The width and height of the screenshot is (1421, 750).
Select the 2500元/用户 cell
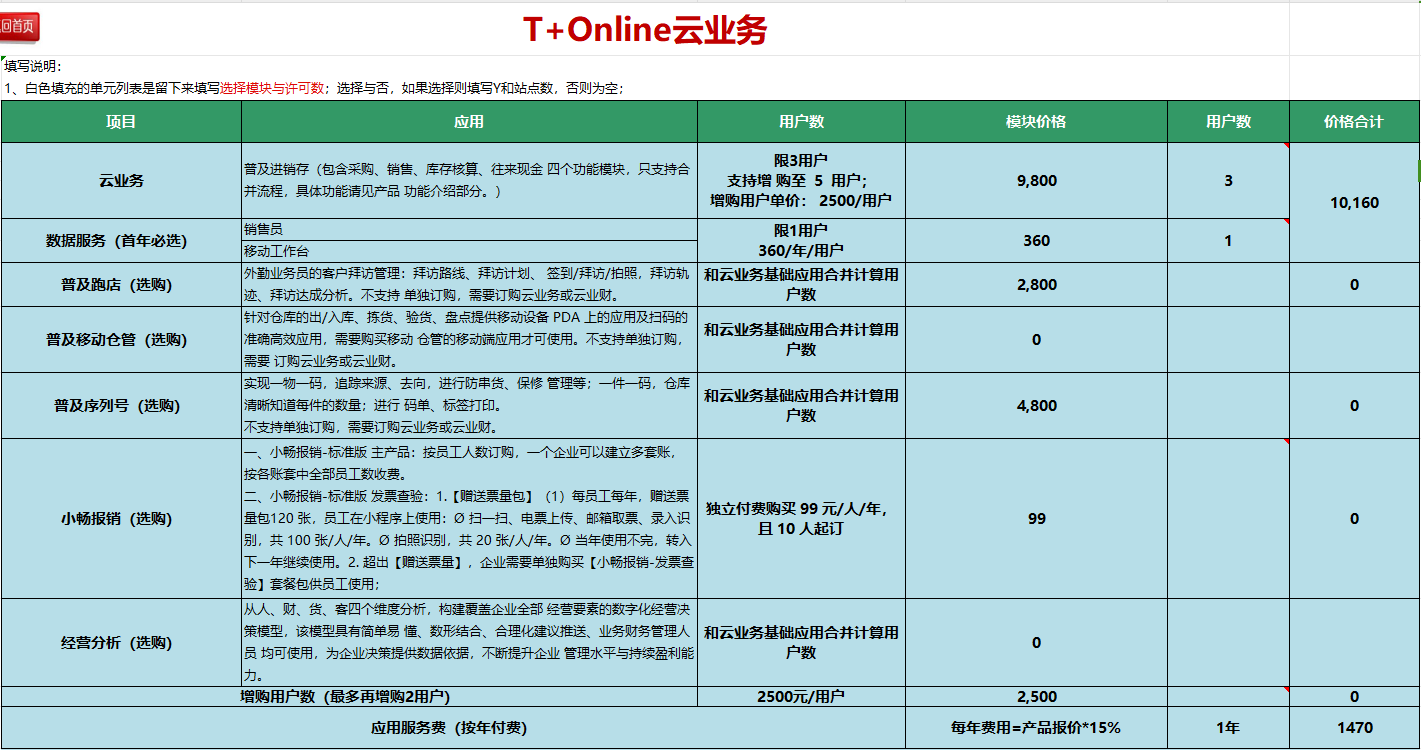click(801, 697)
